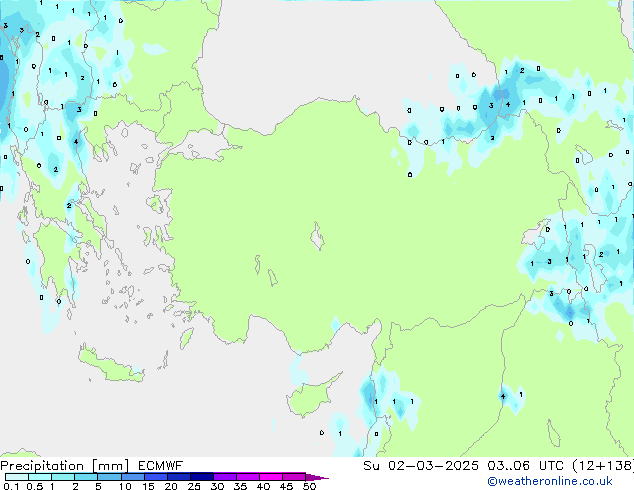Select the 35–40 mm magenta swatch
Image resolution: width=634 pixels, height=490 pixels.
[x=247, y=477]
